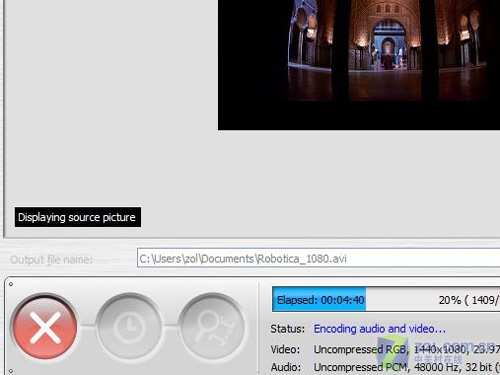The width and height of the screenshot is (500, 375).
Task: Click the "Audio:" label
Action: tap(286, 367)
